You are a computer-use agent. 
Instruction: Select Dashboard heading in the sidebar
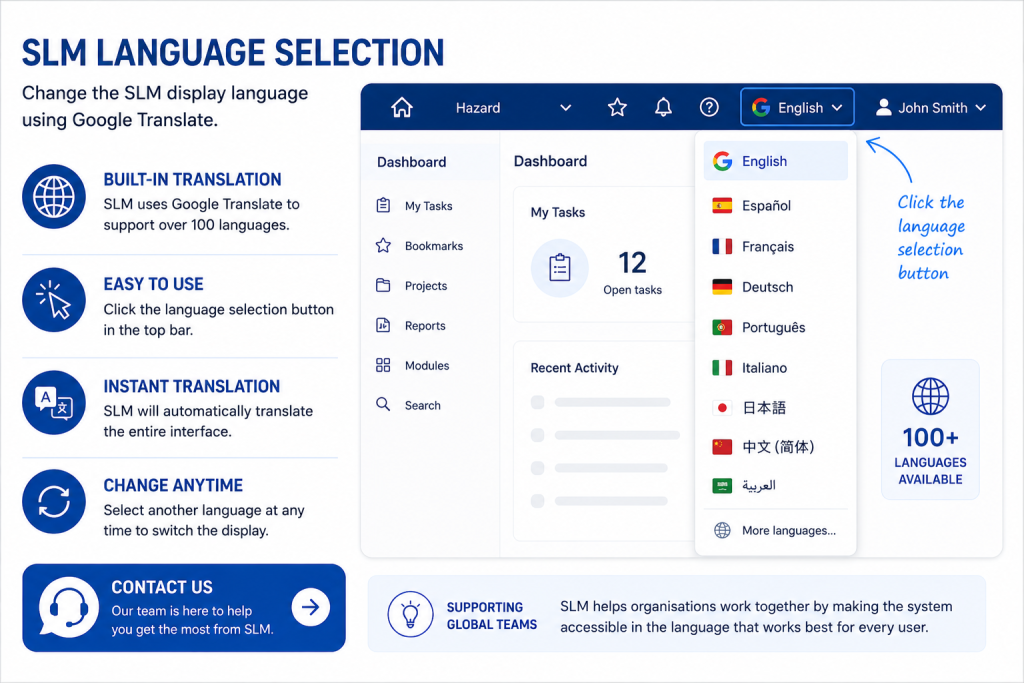click(x=411, y=162)
